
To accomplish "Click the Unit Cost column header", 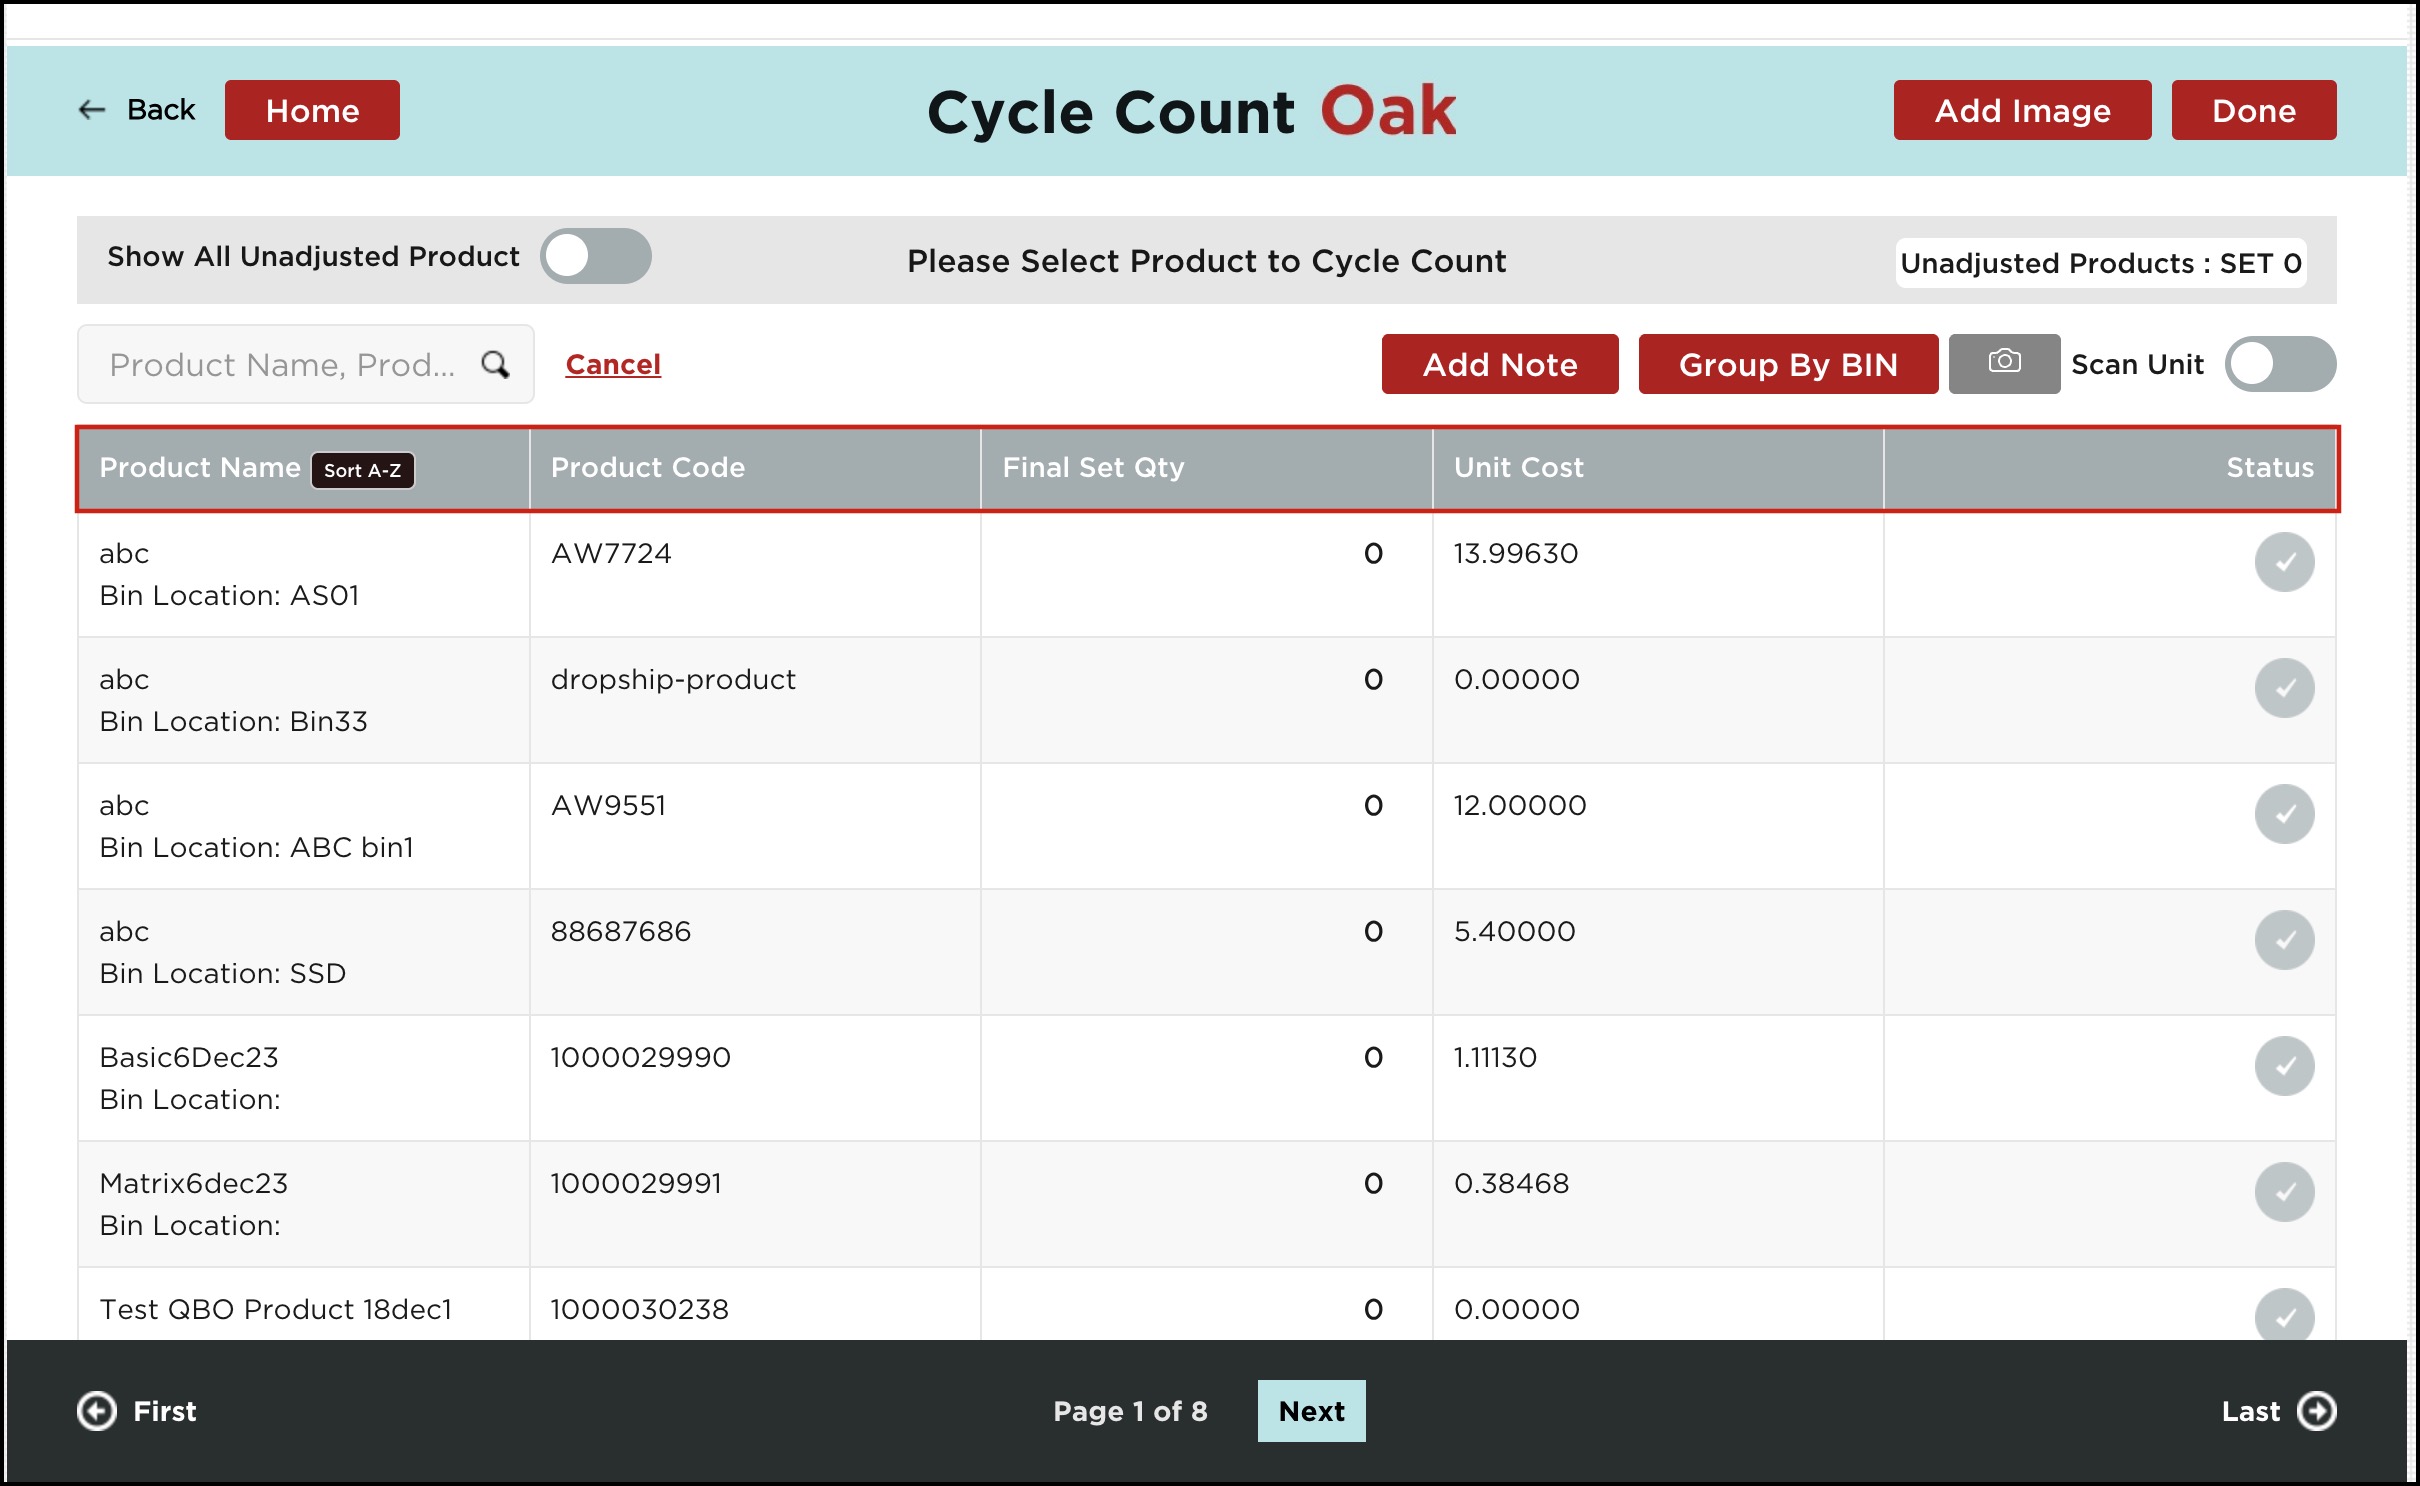I will [x=1518, y=468].
